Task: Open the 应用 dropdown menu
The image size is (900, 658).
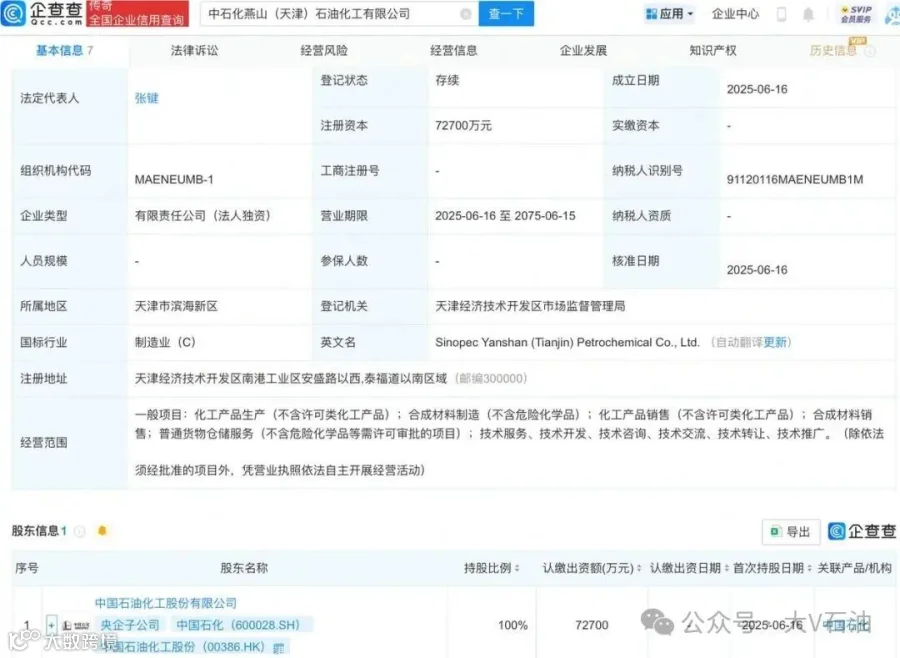Action: [x=669, y=14]
